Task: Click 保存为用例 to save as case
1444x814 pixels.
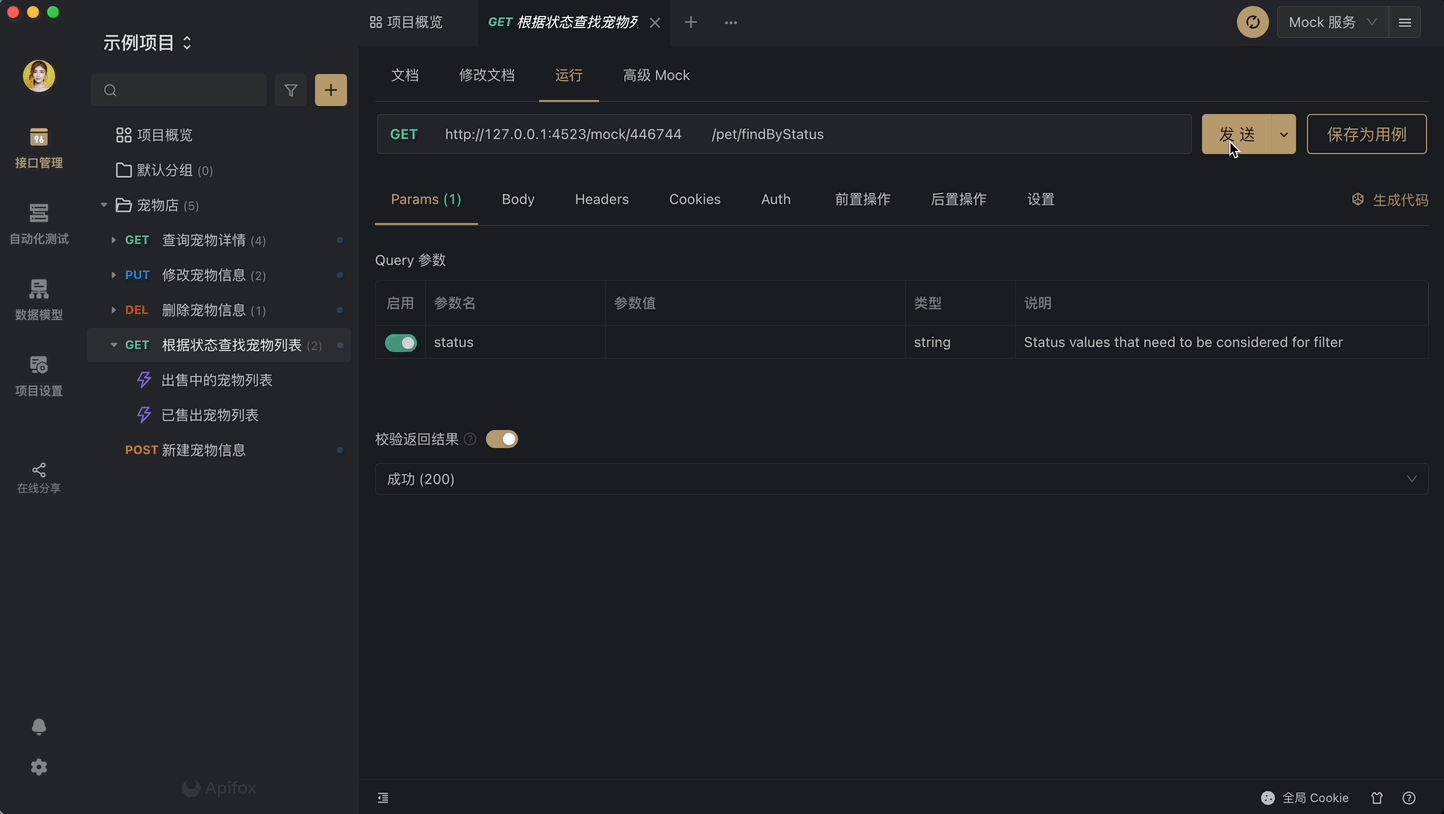Action: pyautogui.click(x=1366, y=133)
